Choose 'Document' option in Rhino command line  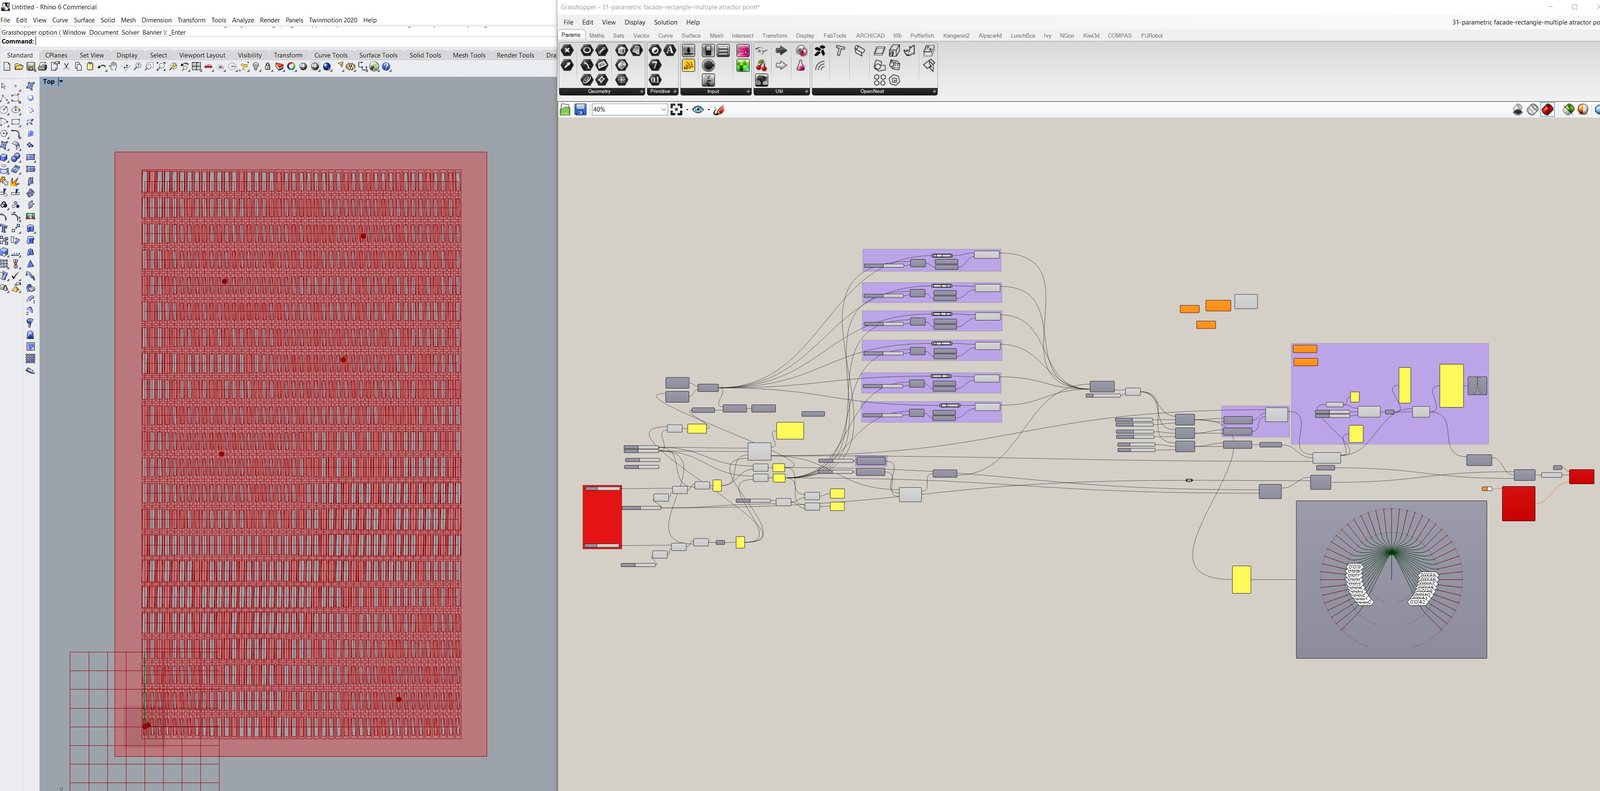103,32
